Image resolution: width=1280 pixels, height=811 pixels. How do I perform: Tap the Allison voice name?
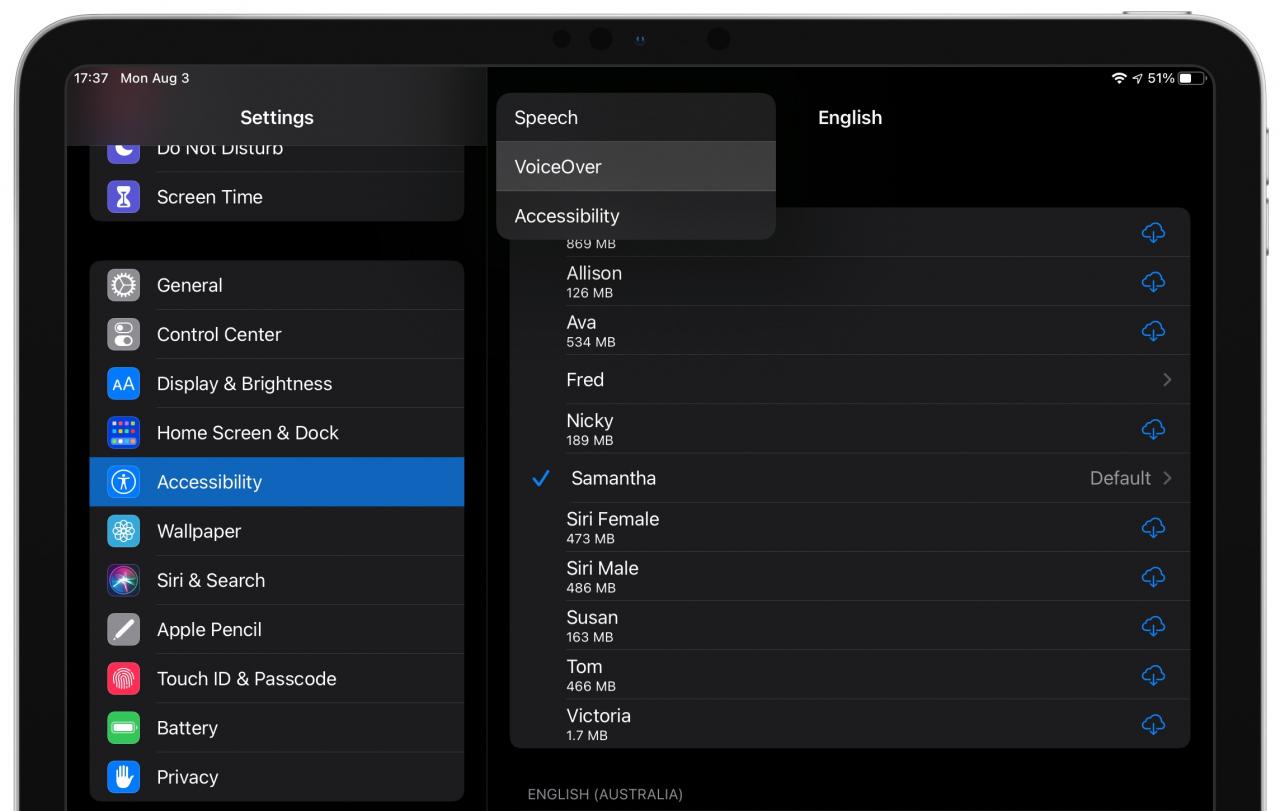(594, 273)
